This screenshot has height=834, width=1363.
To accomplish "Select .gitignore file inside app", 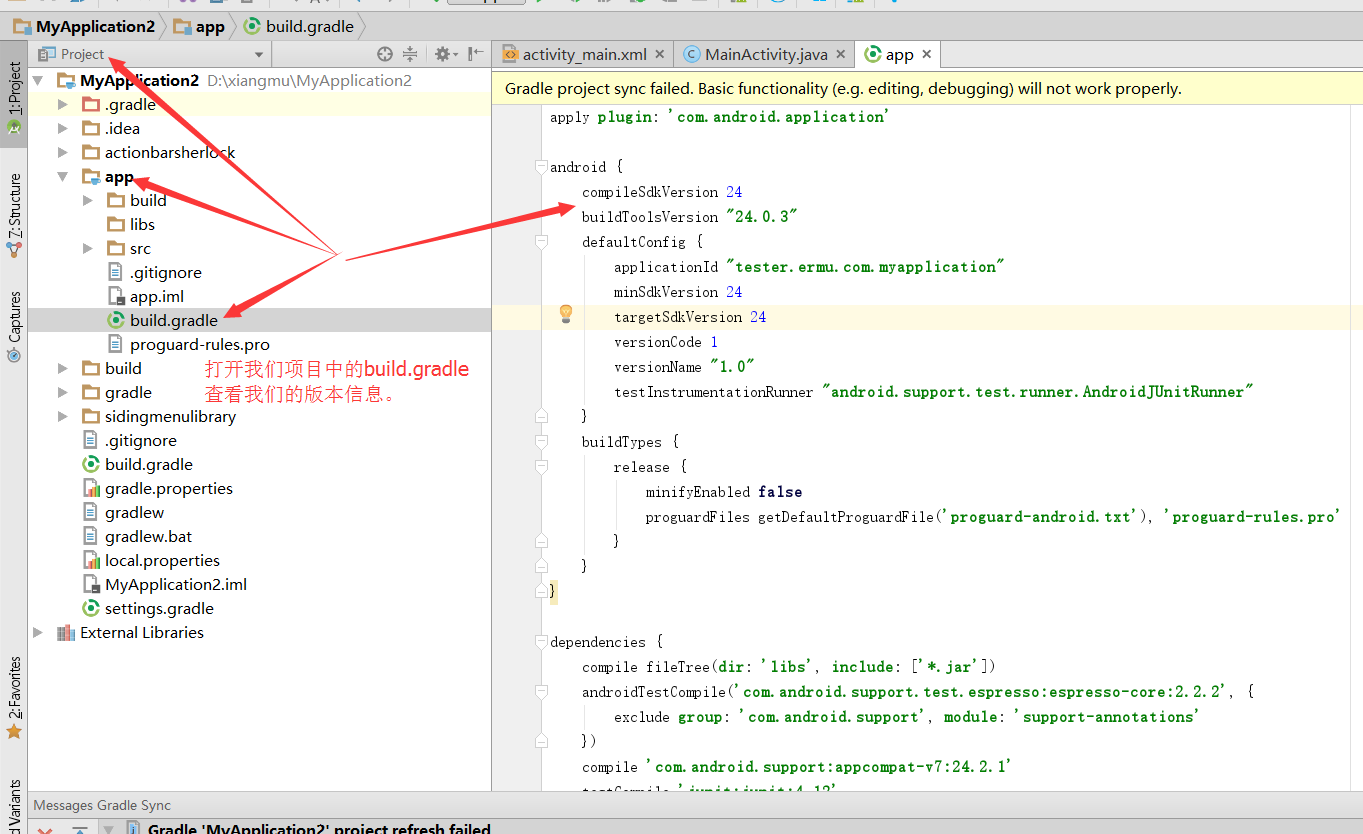I will (166, 272).
